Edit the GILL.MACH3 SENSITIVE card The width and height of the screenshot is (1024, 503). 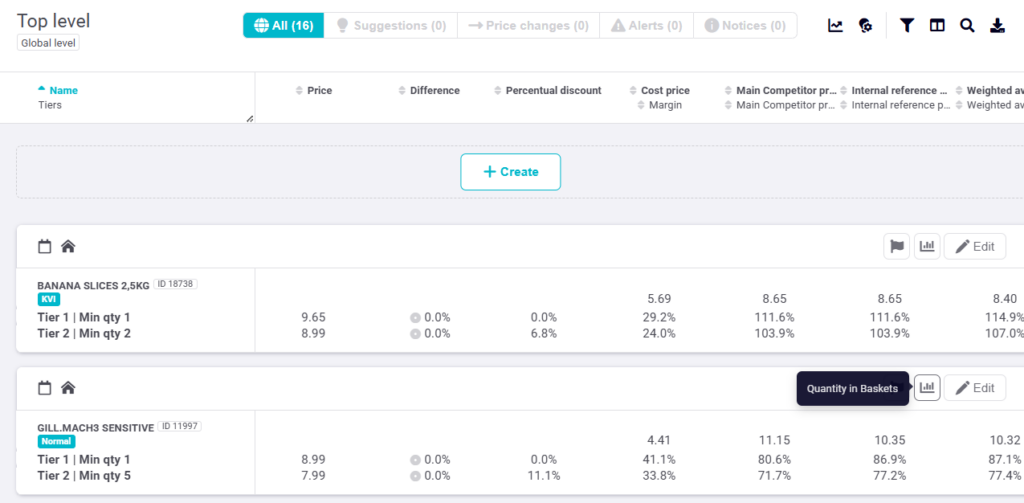click(x=975, y=388)
